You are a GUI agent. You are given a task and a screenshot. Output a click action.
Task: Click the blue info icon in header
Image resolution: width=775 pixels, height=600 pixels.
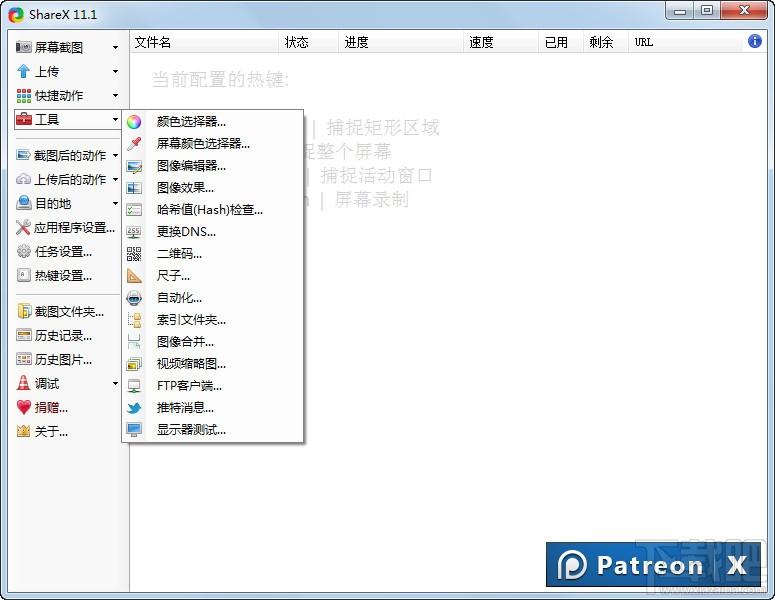(755, 42)
